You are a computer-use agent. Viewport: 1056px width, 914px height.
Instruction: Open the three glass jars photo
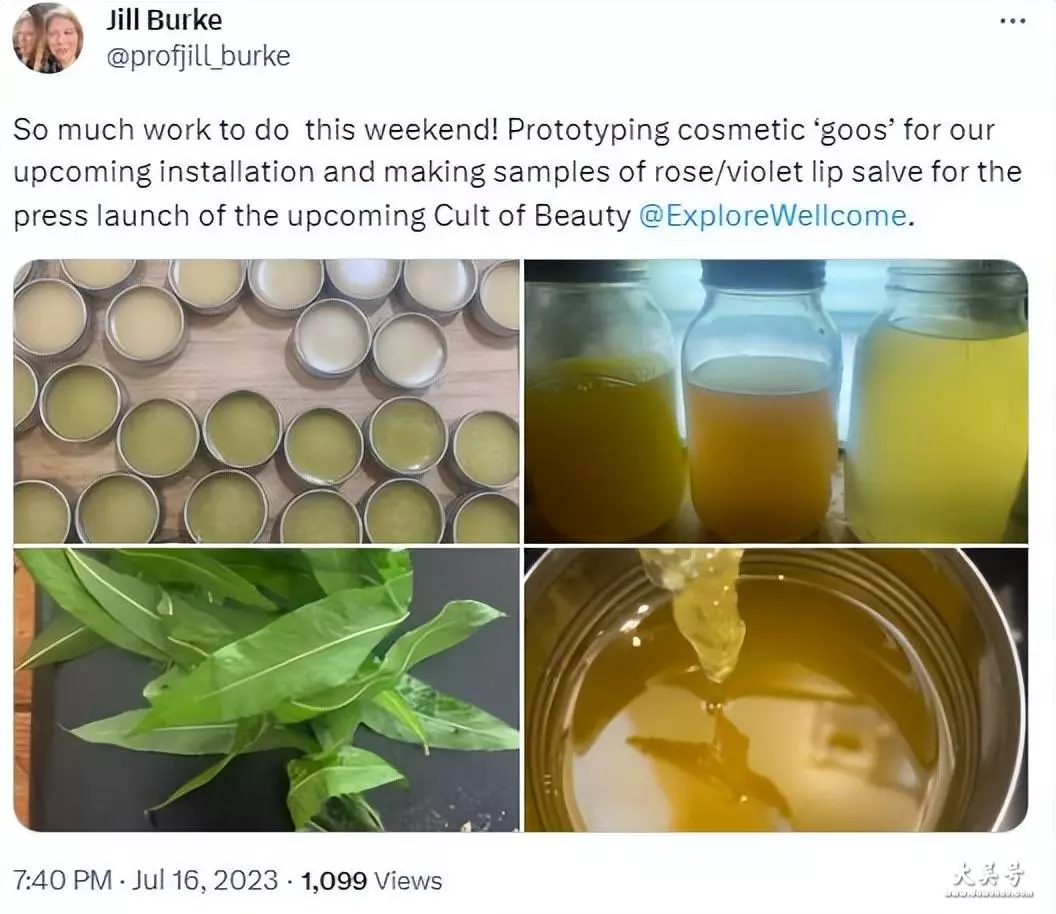coord(776,401)
